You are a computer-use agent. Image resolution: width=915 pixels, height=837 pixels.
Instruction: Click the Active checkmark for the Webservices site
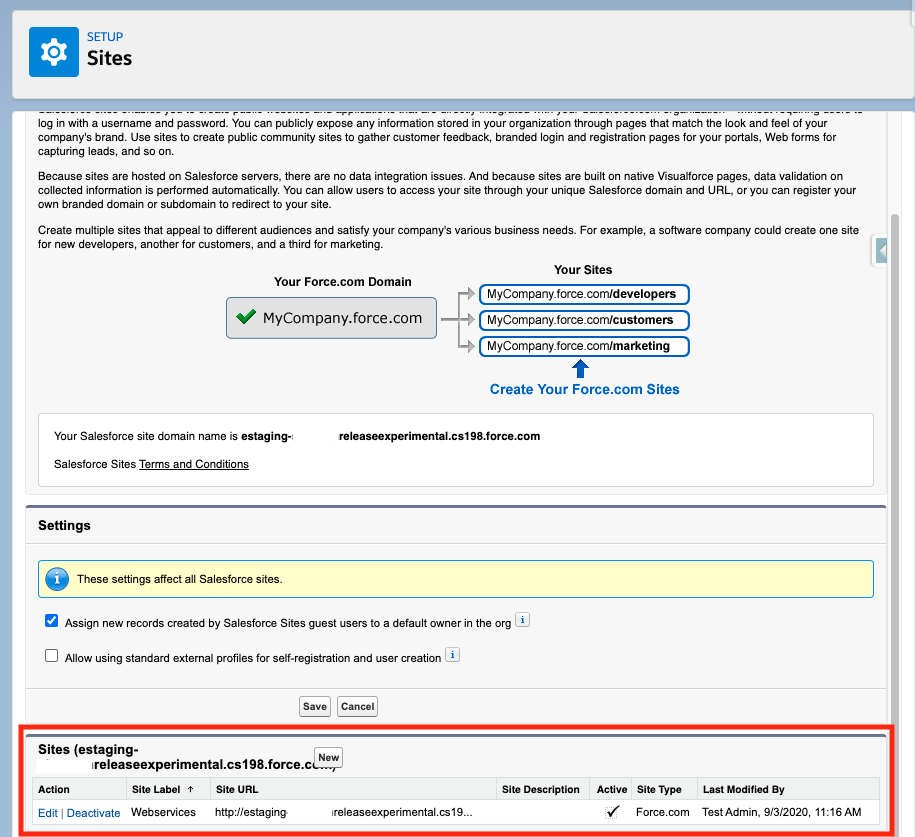614,812
